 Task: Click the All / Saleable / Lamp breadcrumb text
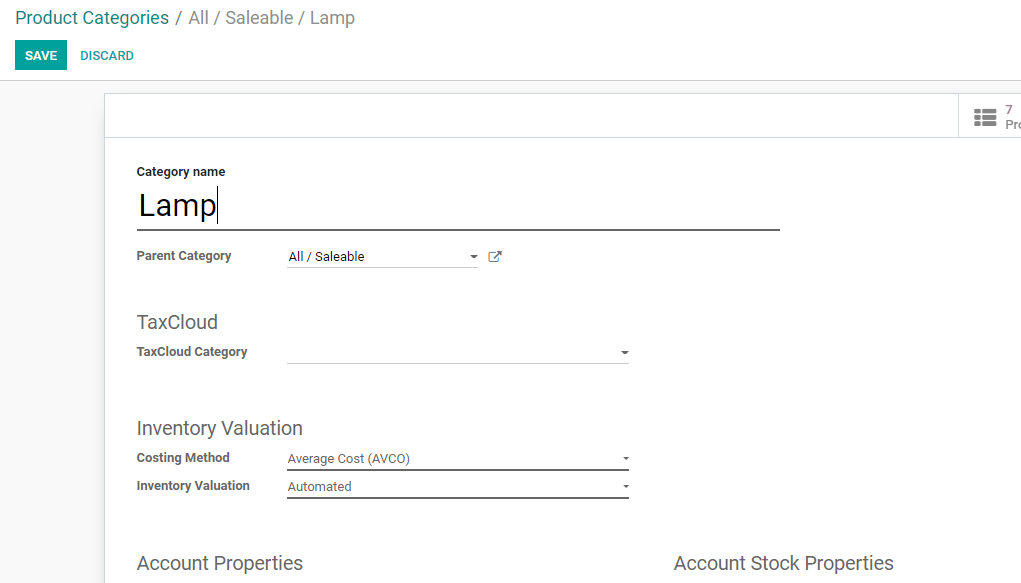click(271, 18)
